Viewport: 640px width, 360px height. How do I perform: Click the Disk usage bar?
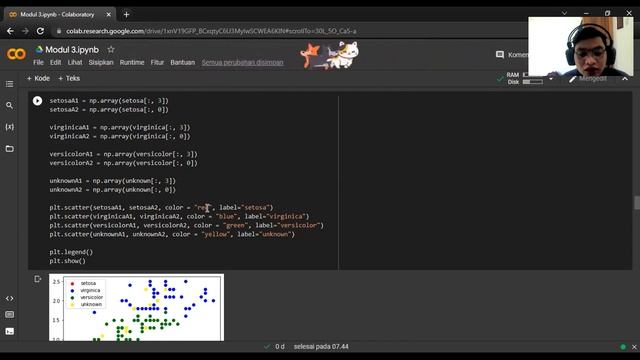click(533, 82)
